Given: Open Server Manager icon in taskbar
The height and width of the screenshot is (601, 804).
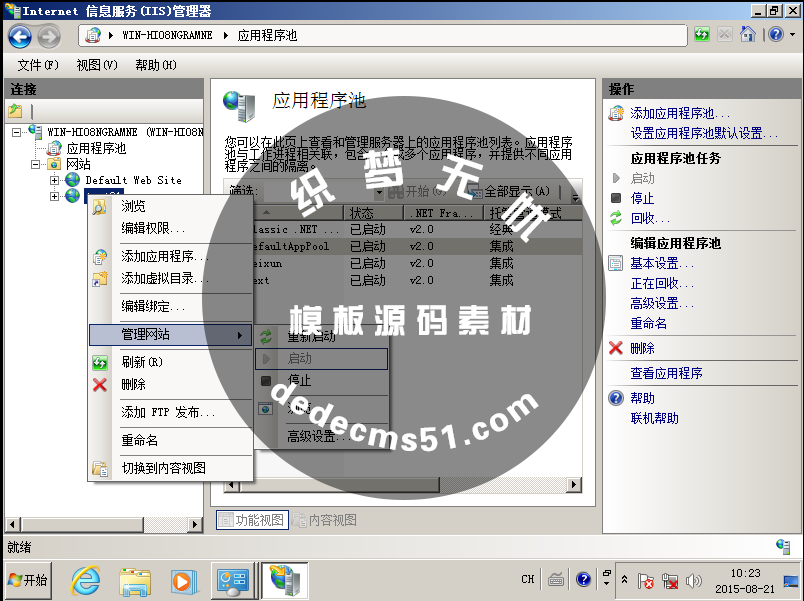Looking at the screenshot, I should point(232,579).
